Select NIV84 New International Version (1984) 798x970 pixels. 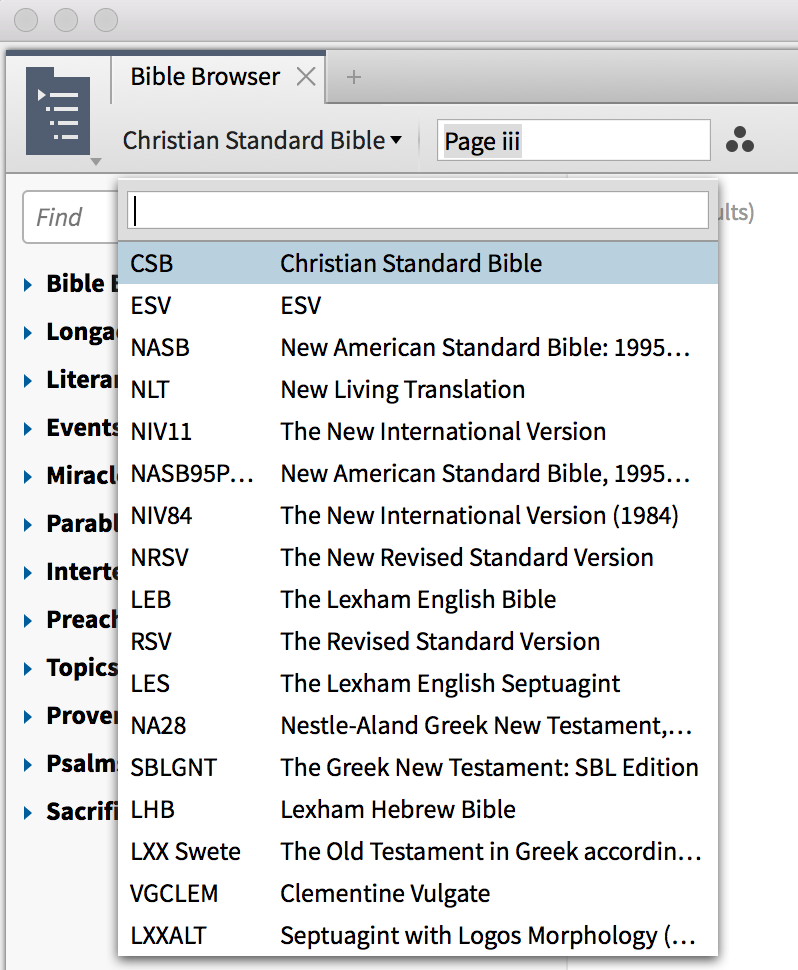click(418, 516)
